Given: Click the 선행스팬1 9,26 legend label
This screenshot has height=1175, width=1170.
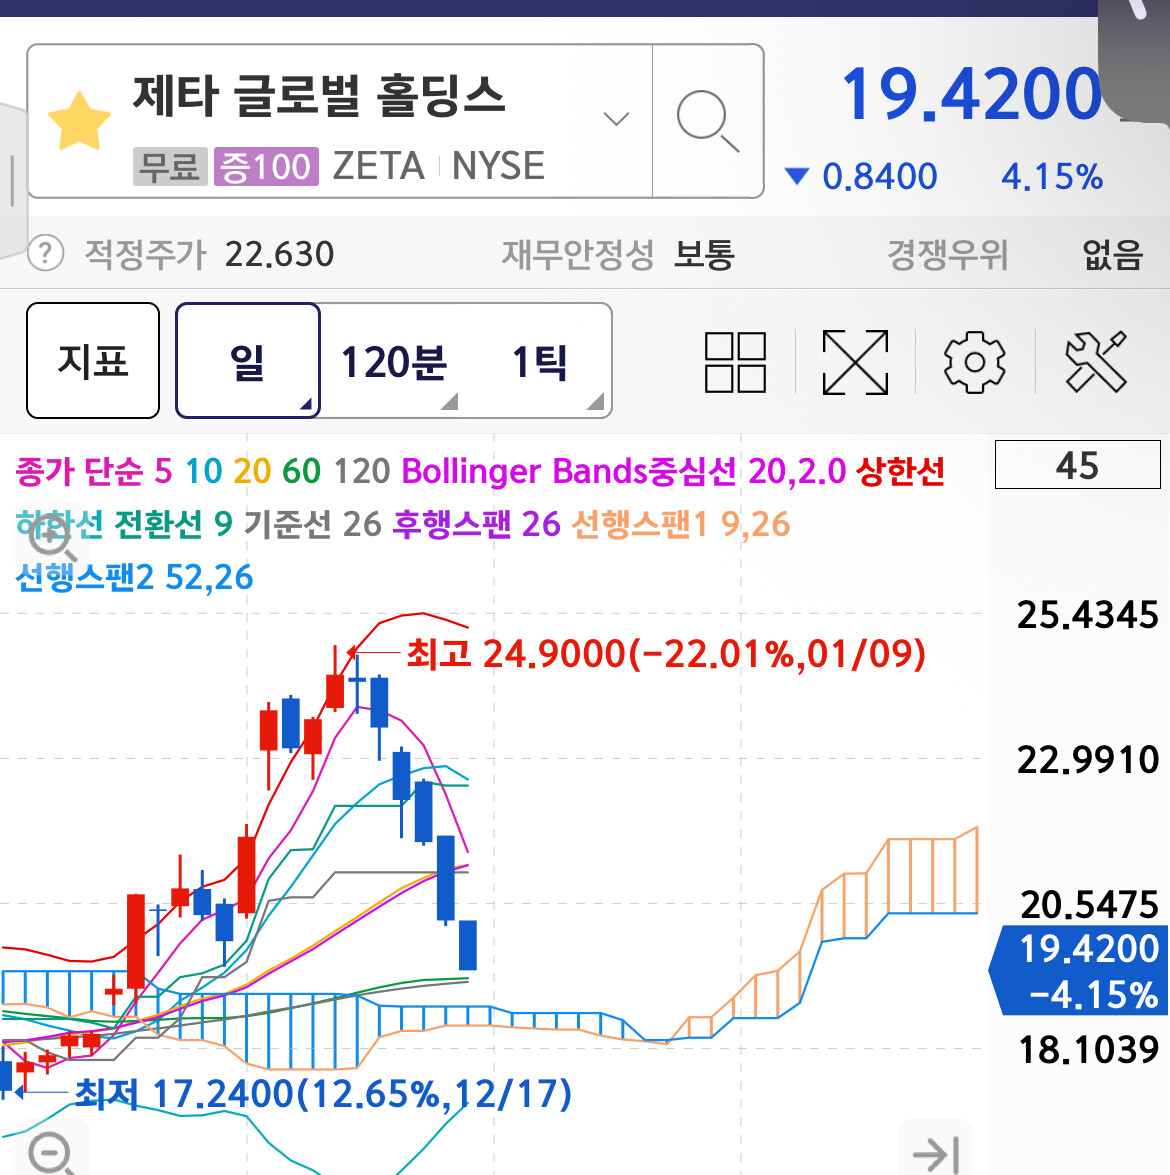Looking at the screenshot, I should (x=681, y=524).
